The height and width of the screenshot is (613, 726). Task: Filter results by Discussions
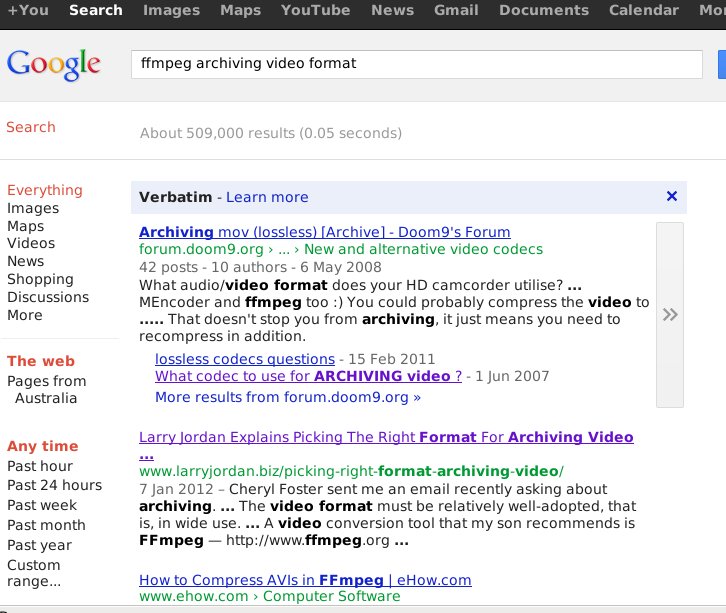tap(48, 297)
